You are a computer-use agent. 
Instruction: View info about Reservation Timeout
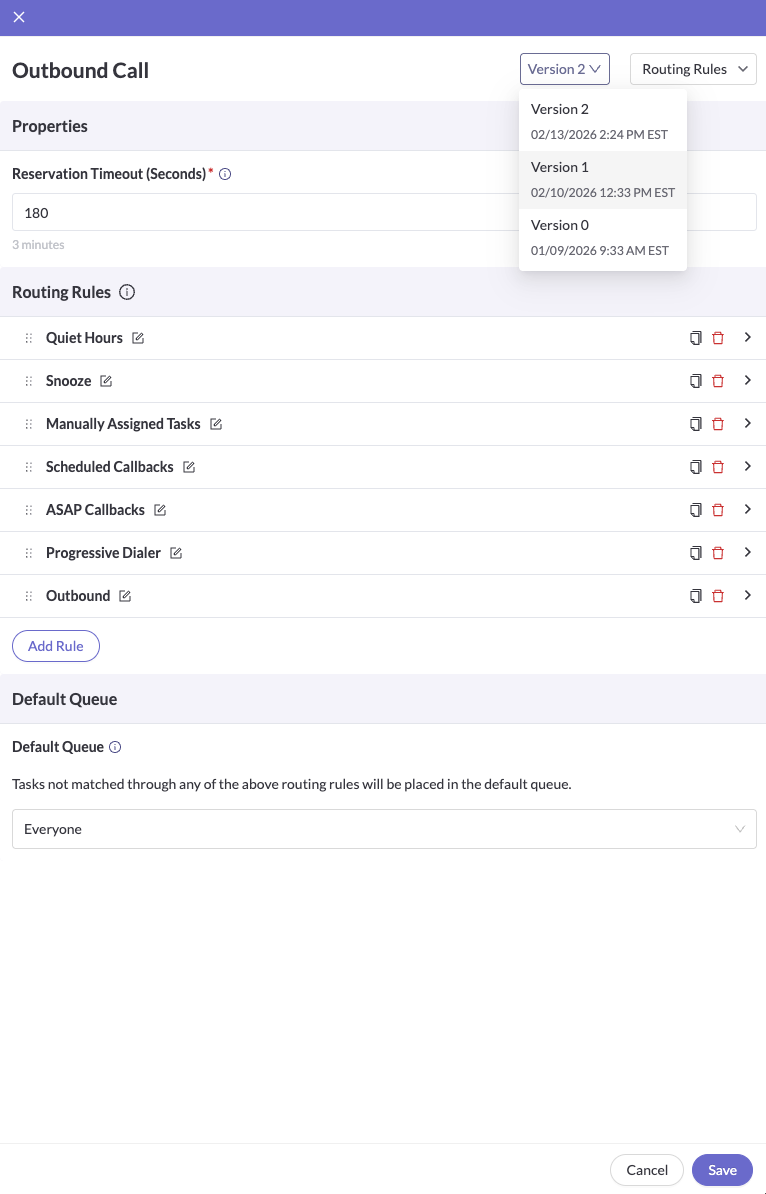click(225, 174)
